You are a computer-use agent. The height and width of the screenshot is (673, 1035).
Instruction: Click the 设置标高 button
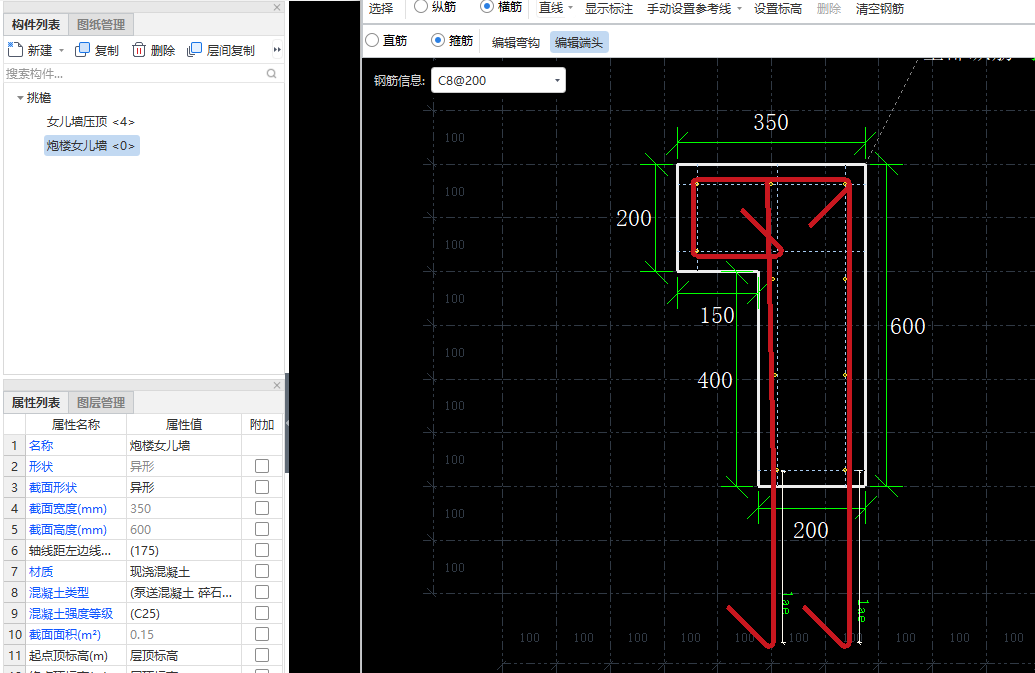(x=778, y=9)
